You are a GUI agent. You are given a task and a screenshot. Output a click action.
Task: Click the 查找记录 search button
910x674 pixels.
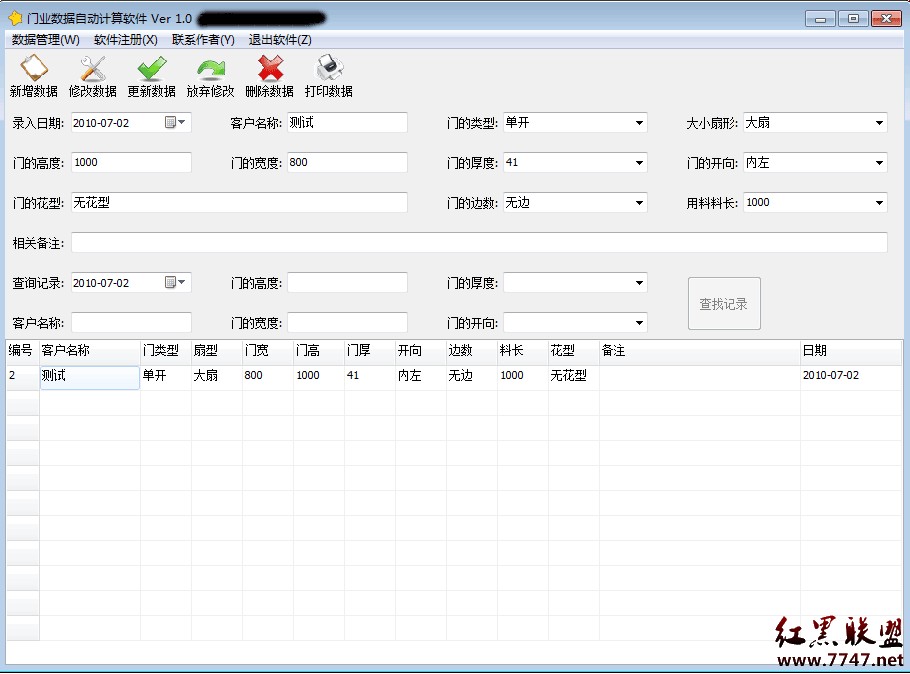724,304
